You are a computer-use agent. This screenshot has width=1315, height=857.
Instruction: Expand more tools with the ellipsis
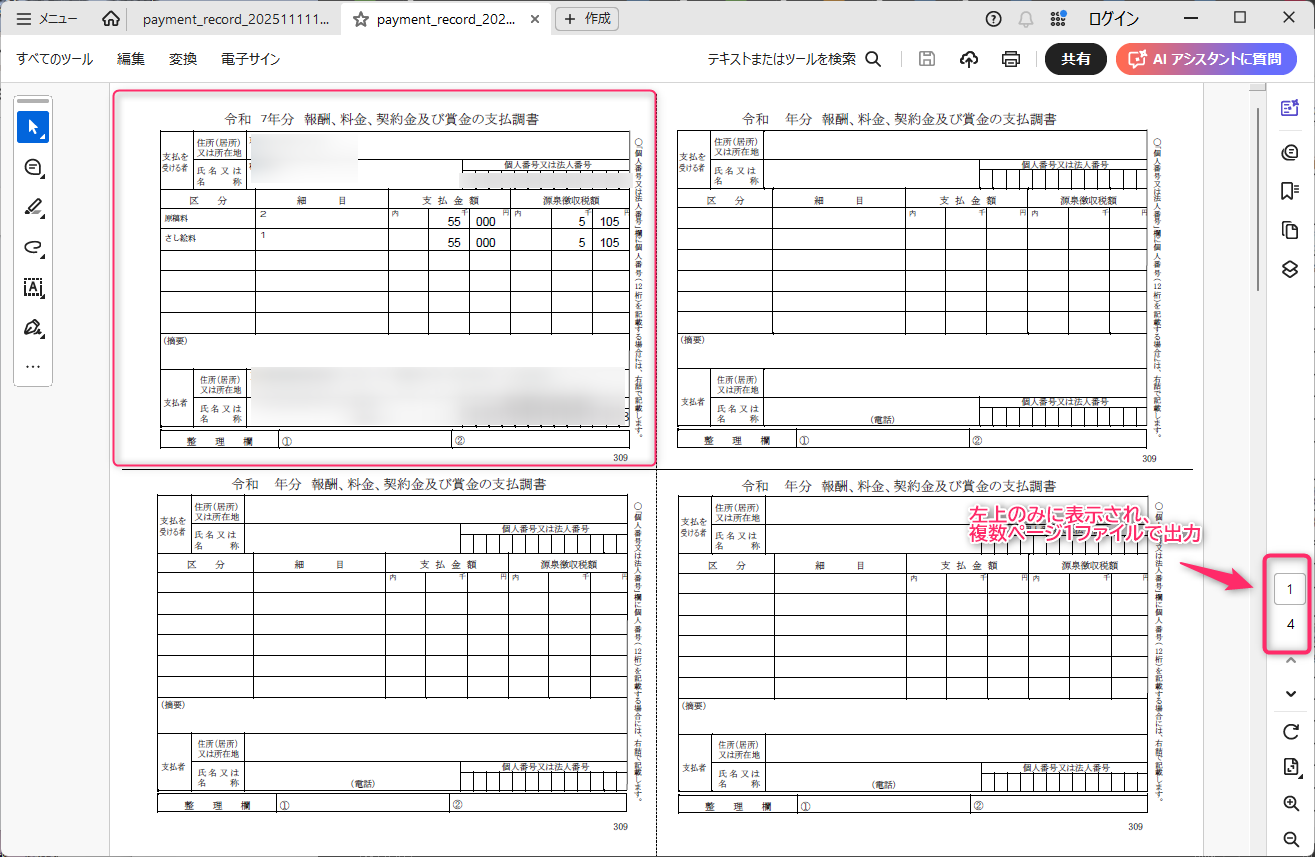coord(33,367)
